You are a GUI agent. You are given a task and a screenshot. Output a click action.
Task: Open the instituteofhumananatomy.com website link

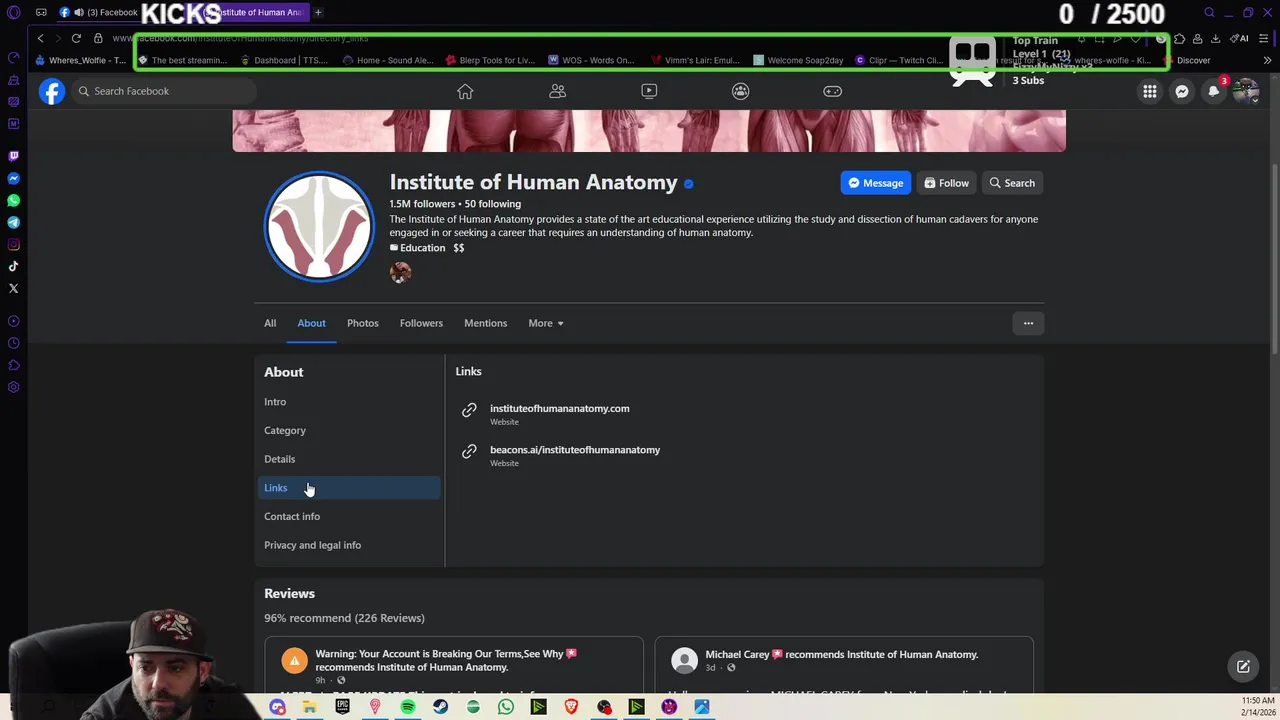[x=560, y=408]
